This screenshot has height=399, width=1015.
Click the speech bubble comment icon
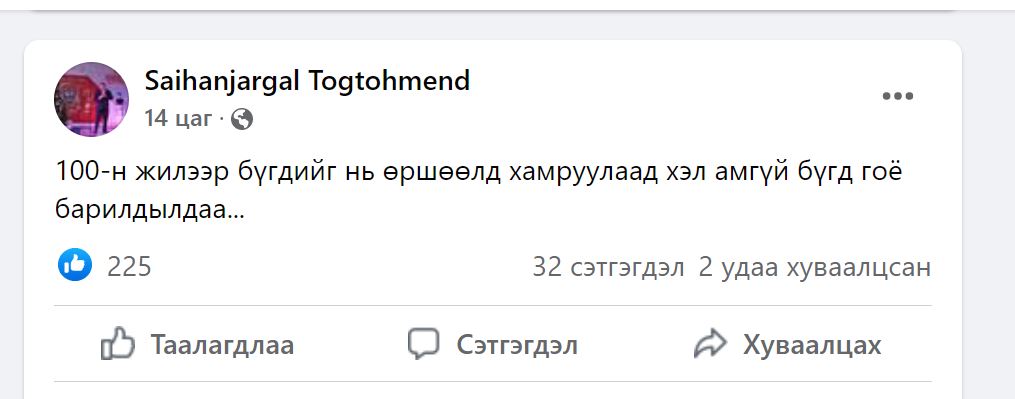[x=423, y=344]
